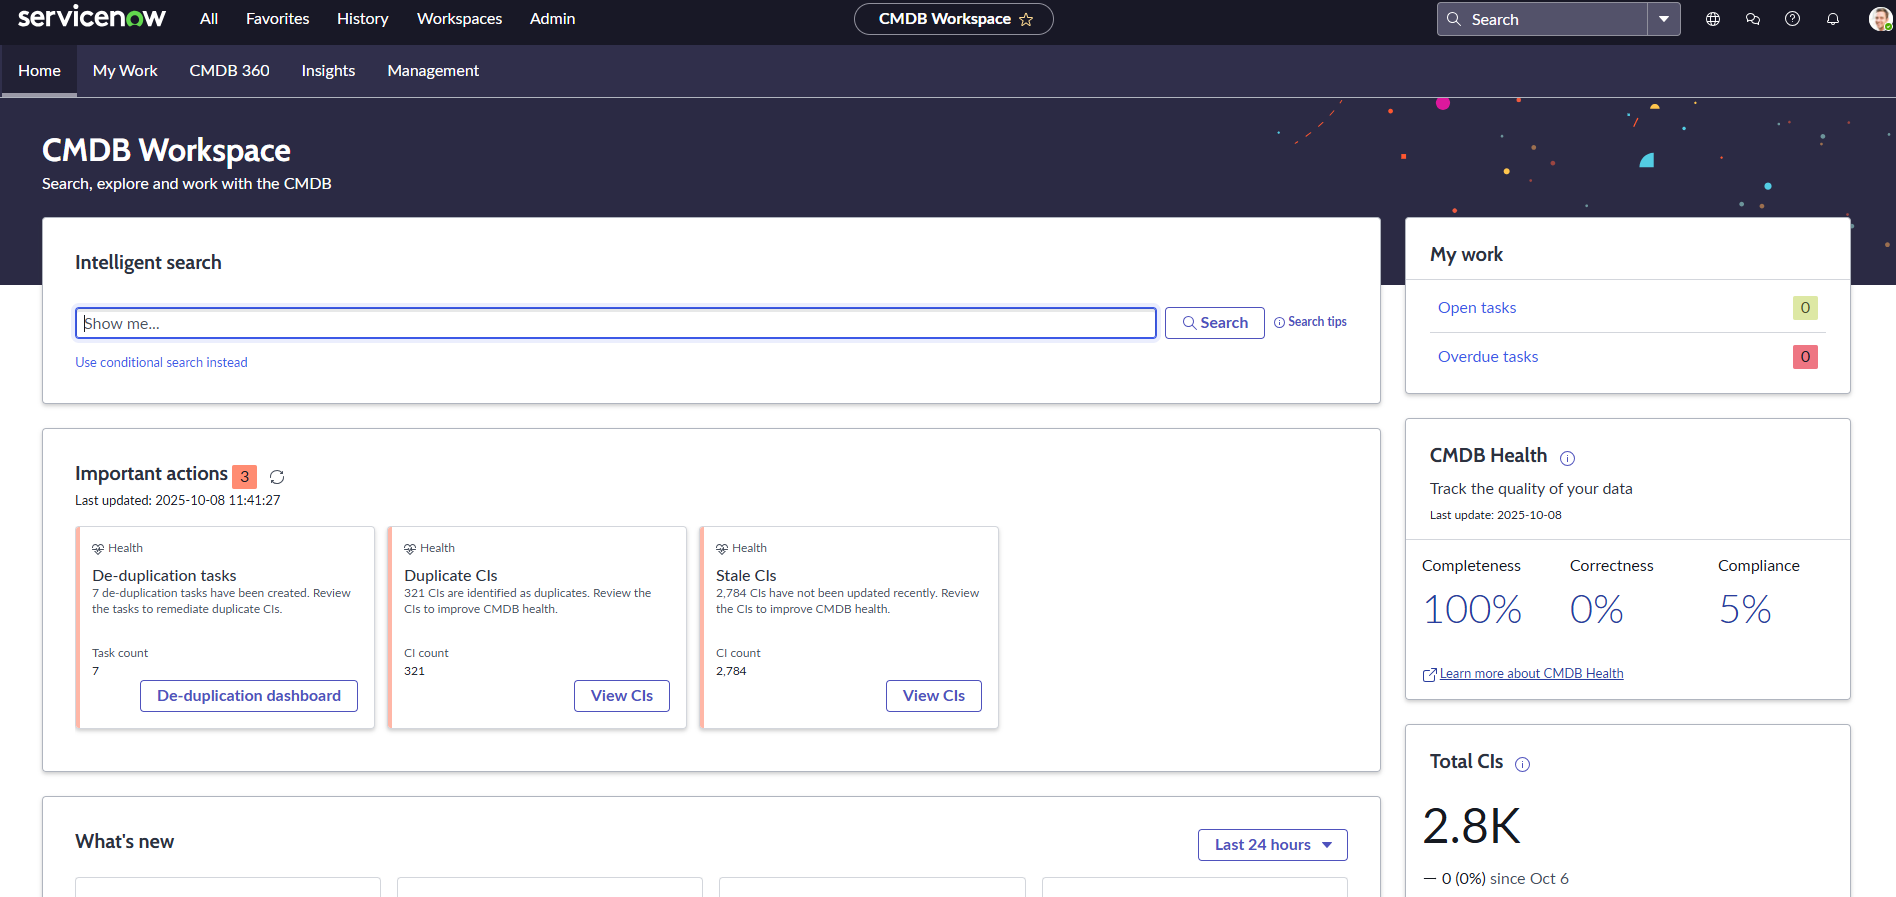
Task: Open the Last 24 hours dropdown
Action: coord(1273,845)
